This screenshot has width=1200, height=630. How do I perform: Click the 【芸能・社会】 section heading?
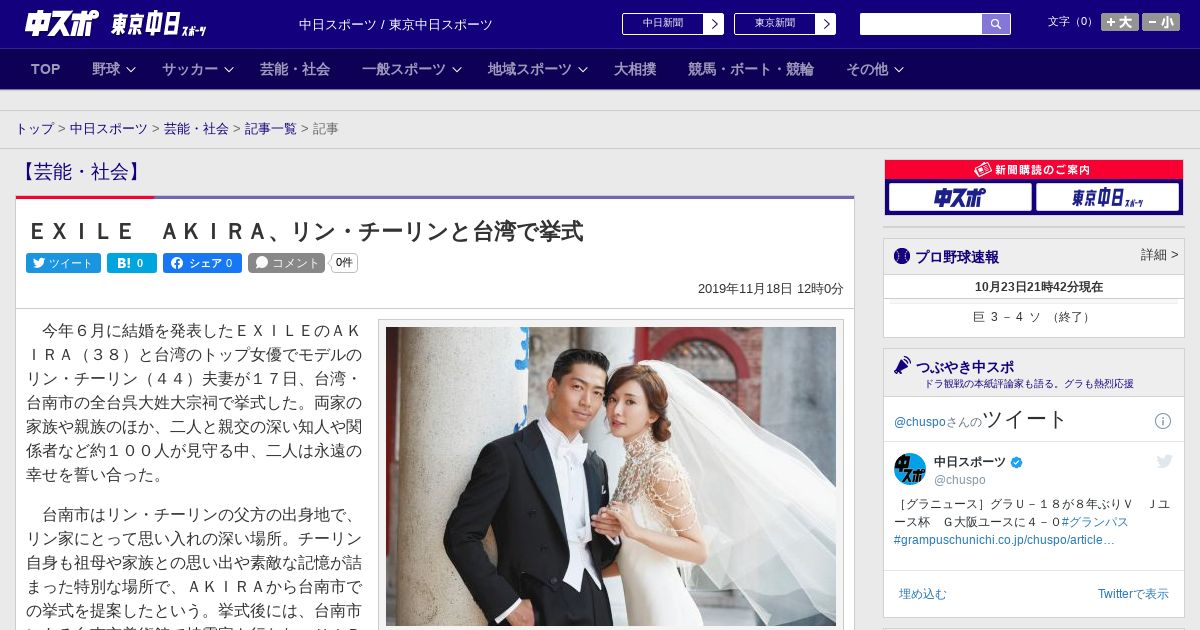pos(80,172)
